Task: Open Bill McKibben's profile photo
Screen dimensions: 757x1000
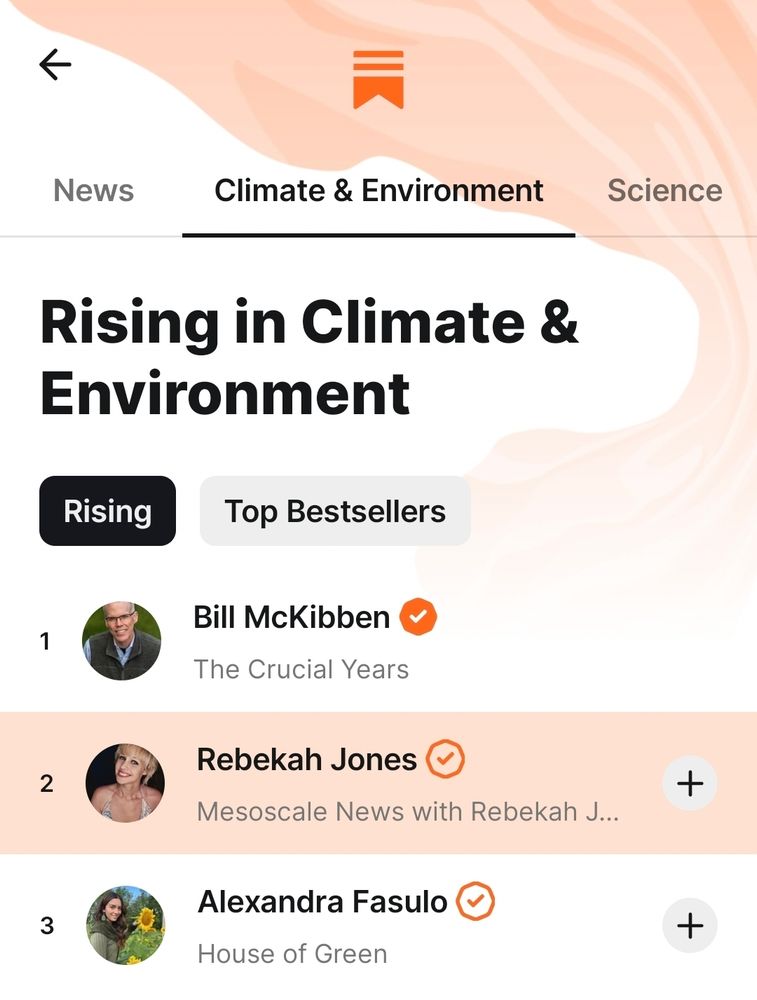Action: tap(121, 641)
